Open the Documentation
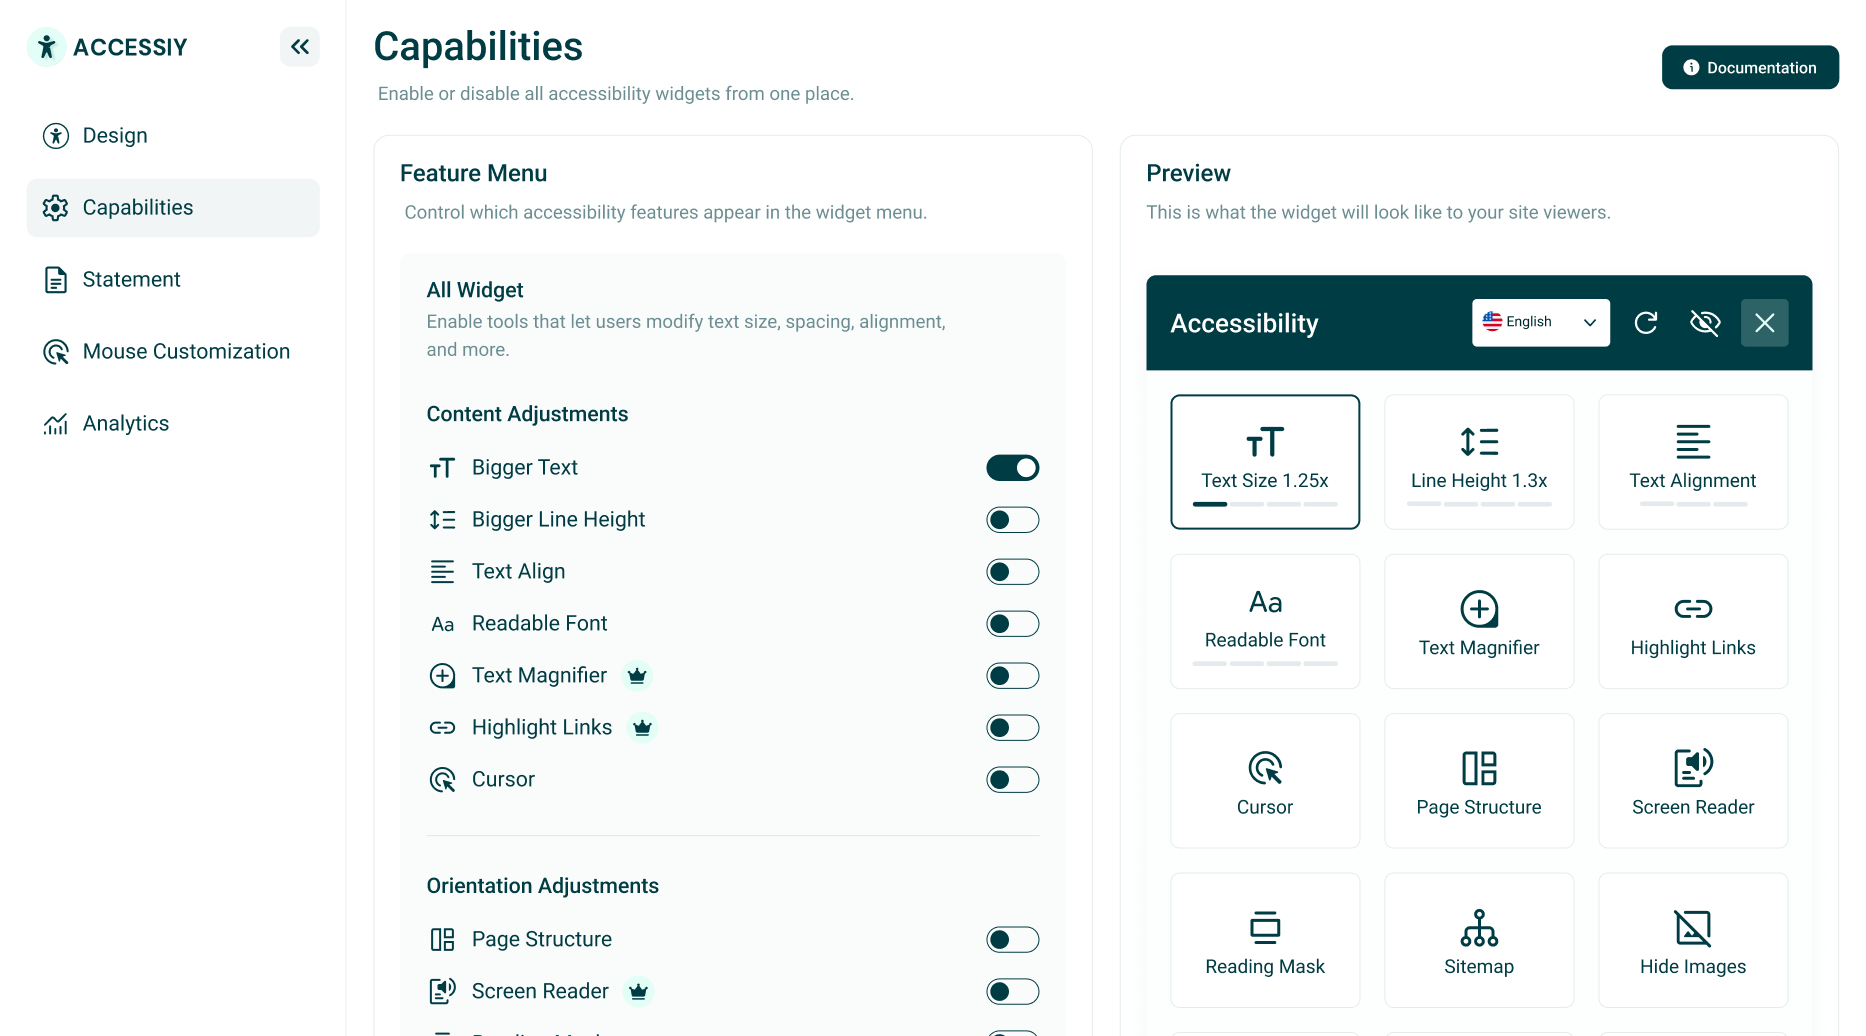This screenshot has width=1866, height=1036. 1749,67
